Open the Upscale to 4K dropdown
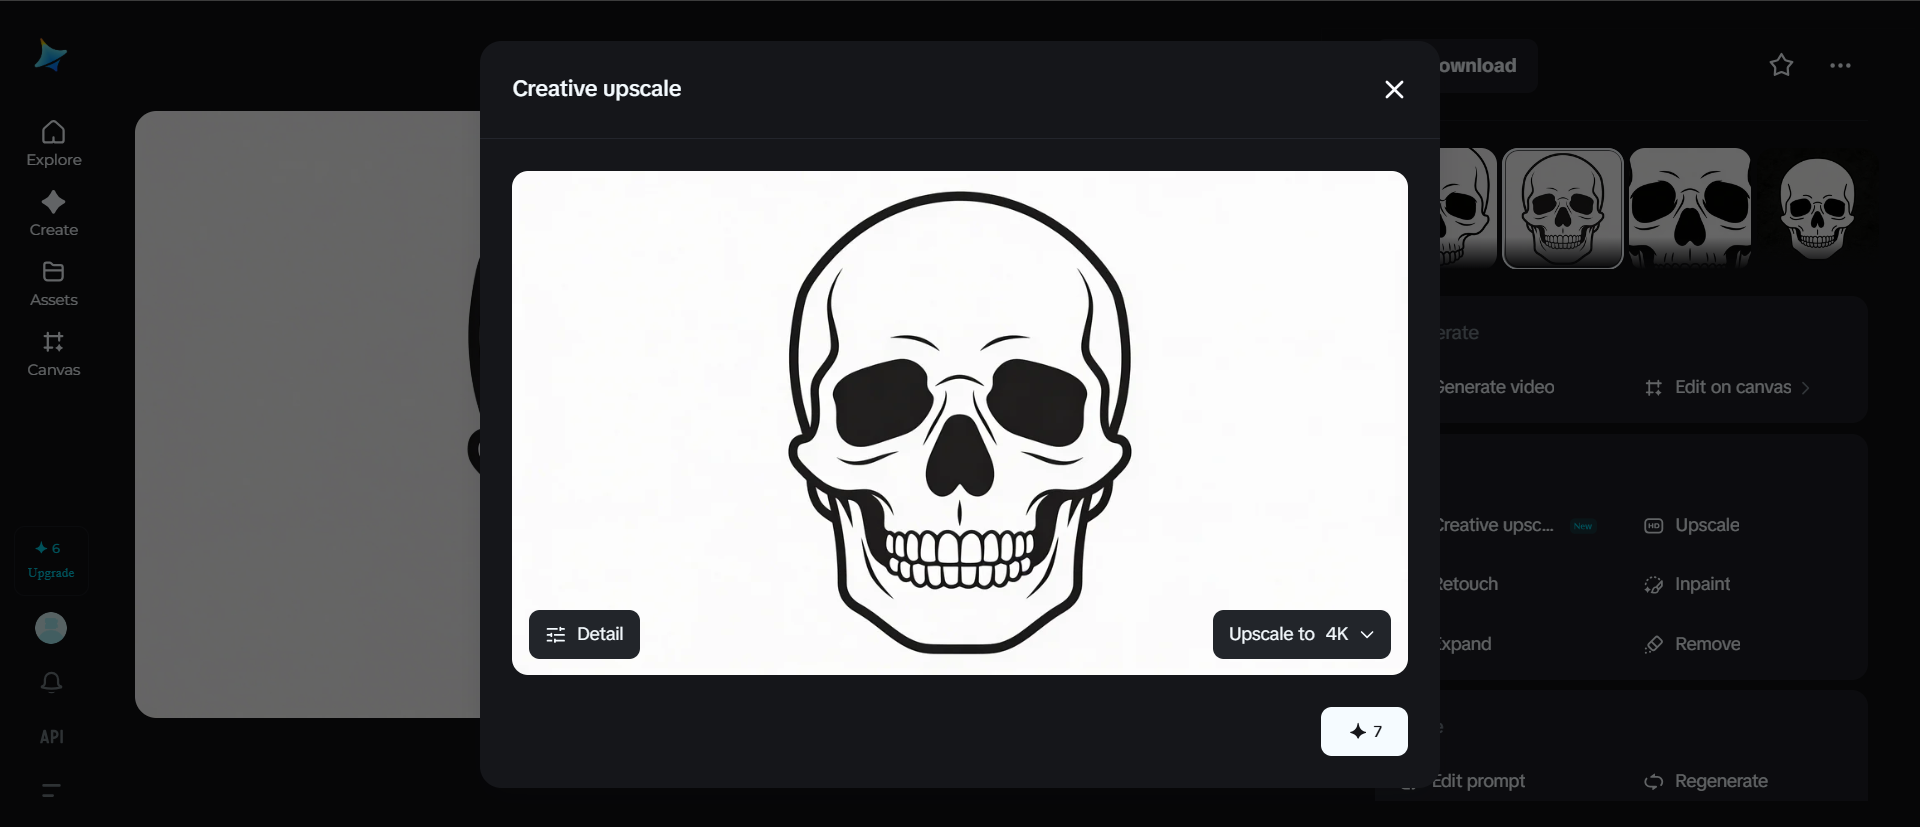 click(1301, 634)
